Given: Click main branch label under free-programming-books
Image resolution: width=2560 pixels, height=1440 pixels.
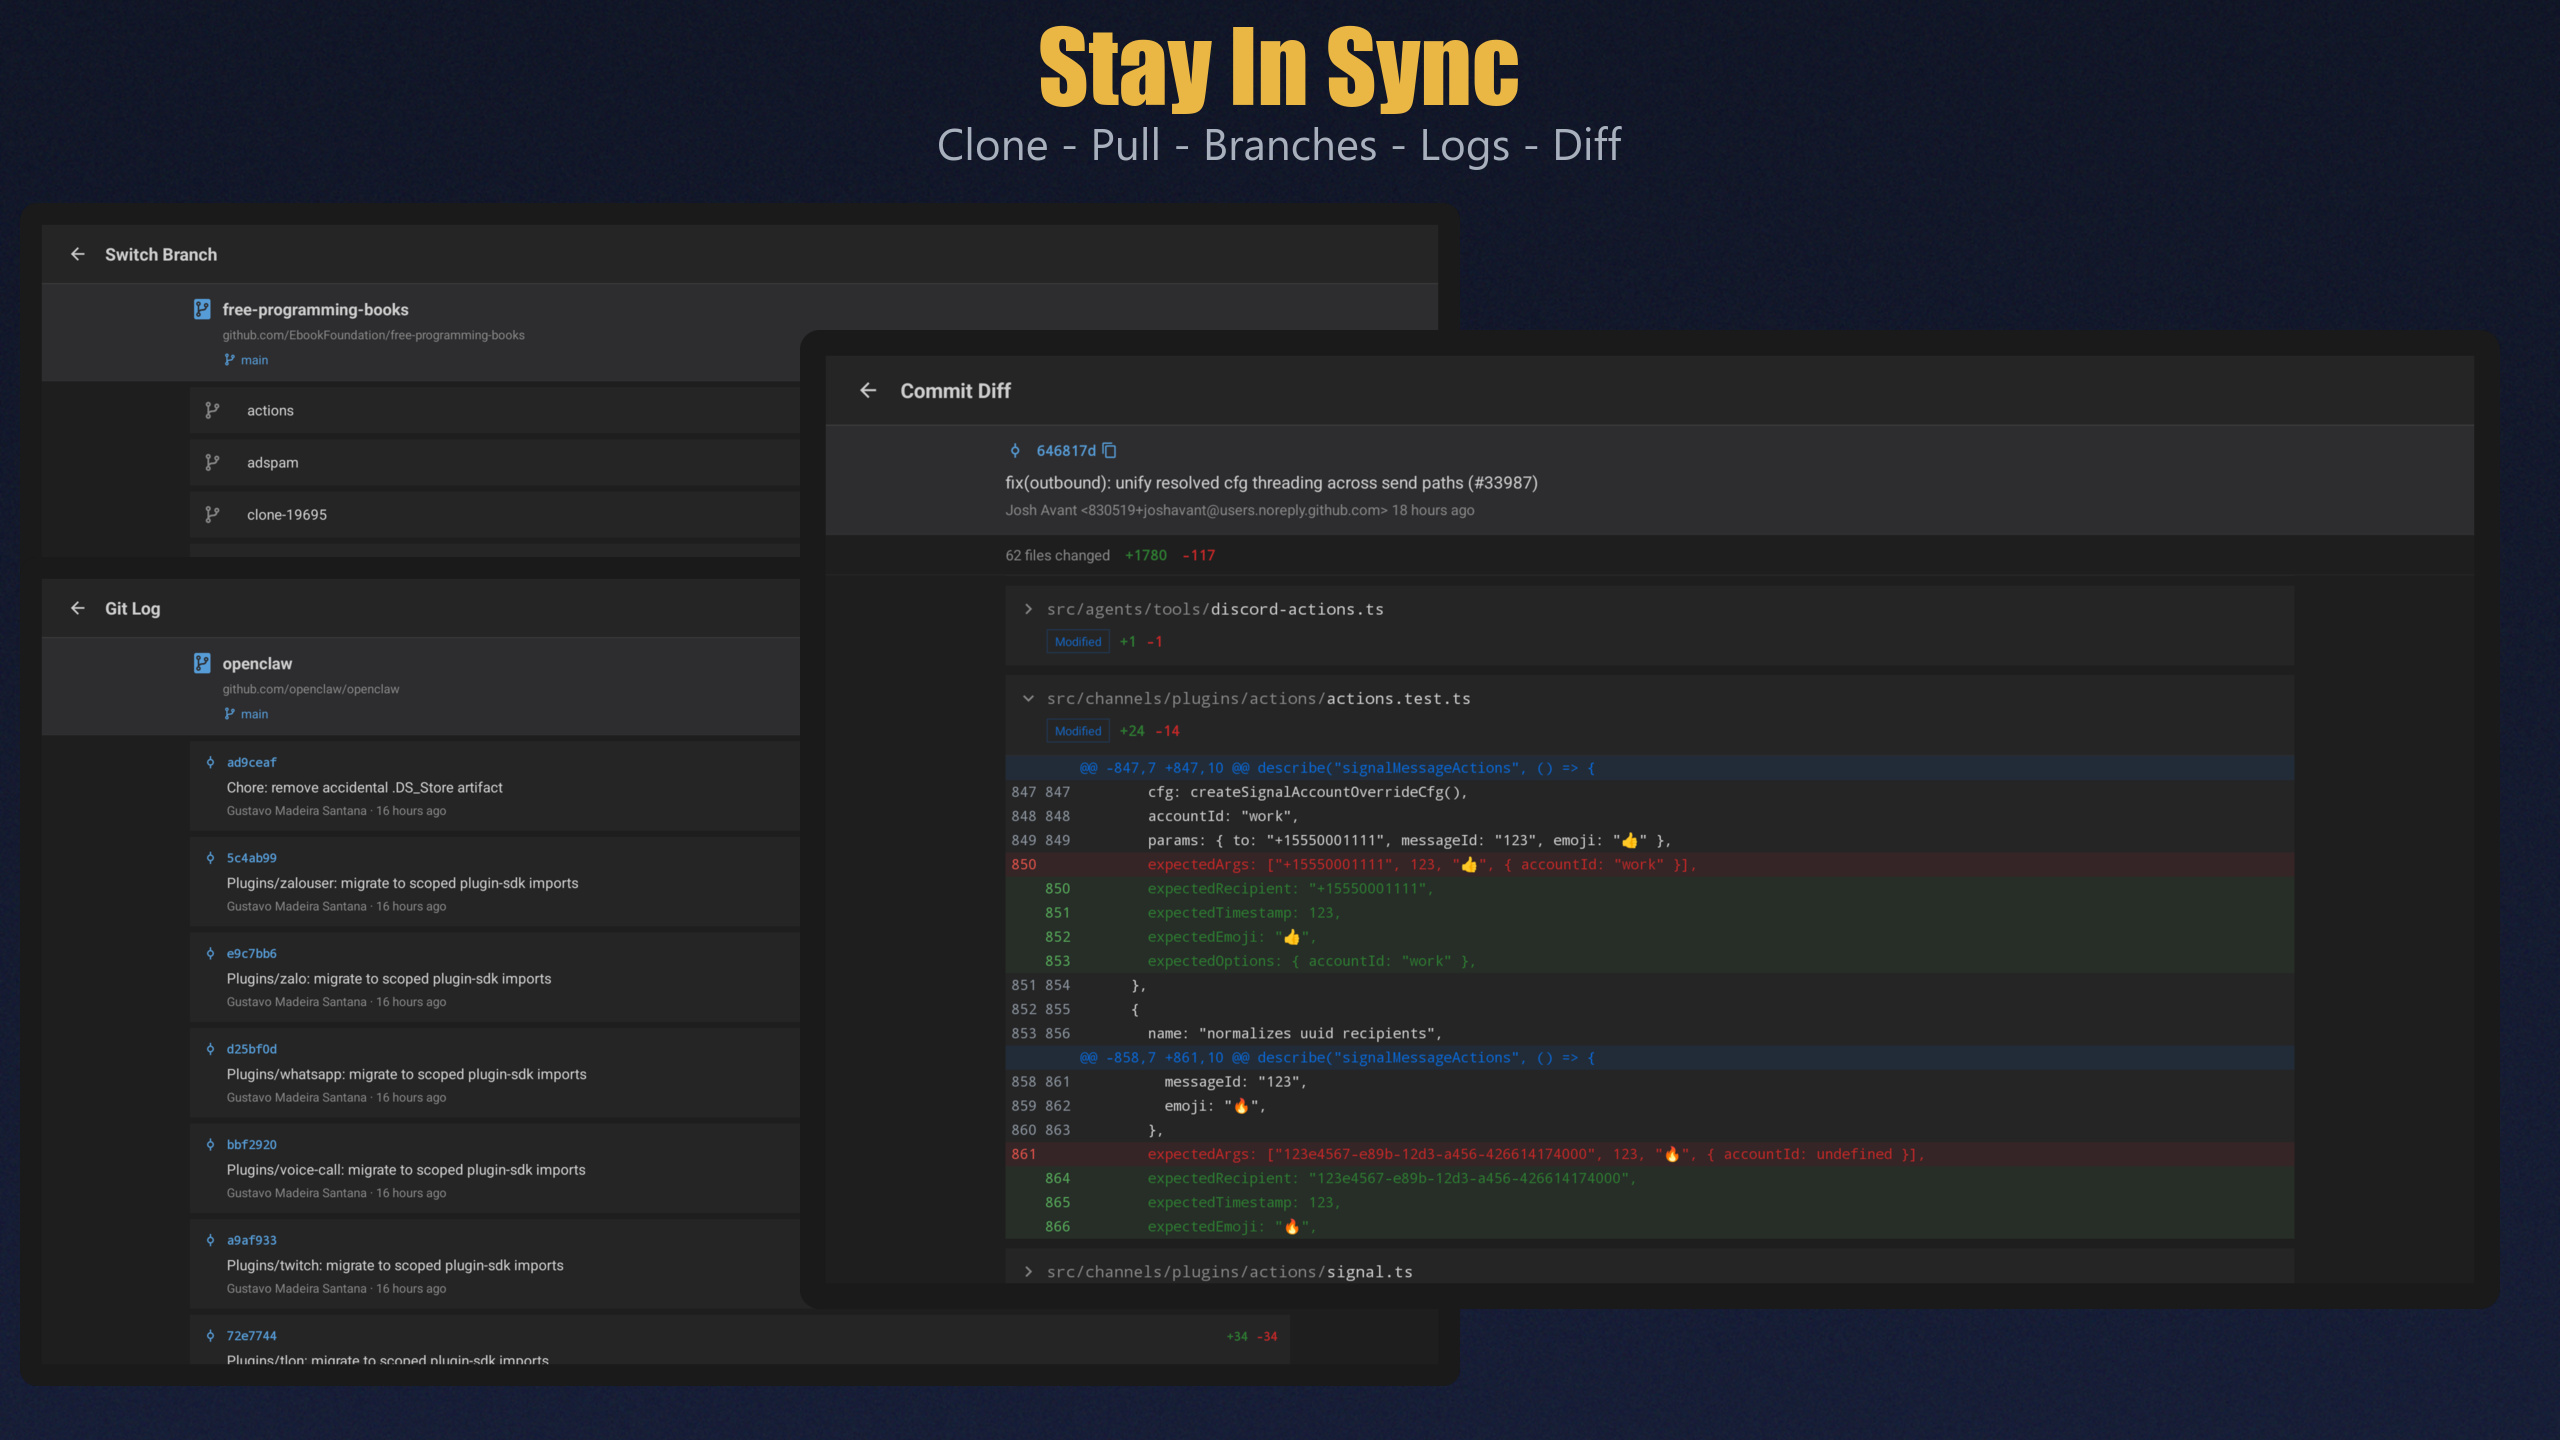Looking at the screenshot, I should point(254,360).
